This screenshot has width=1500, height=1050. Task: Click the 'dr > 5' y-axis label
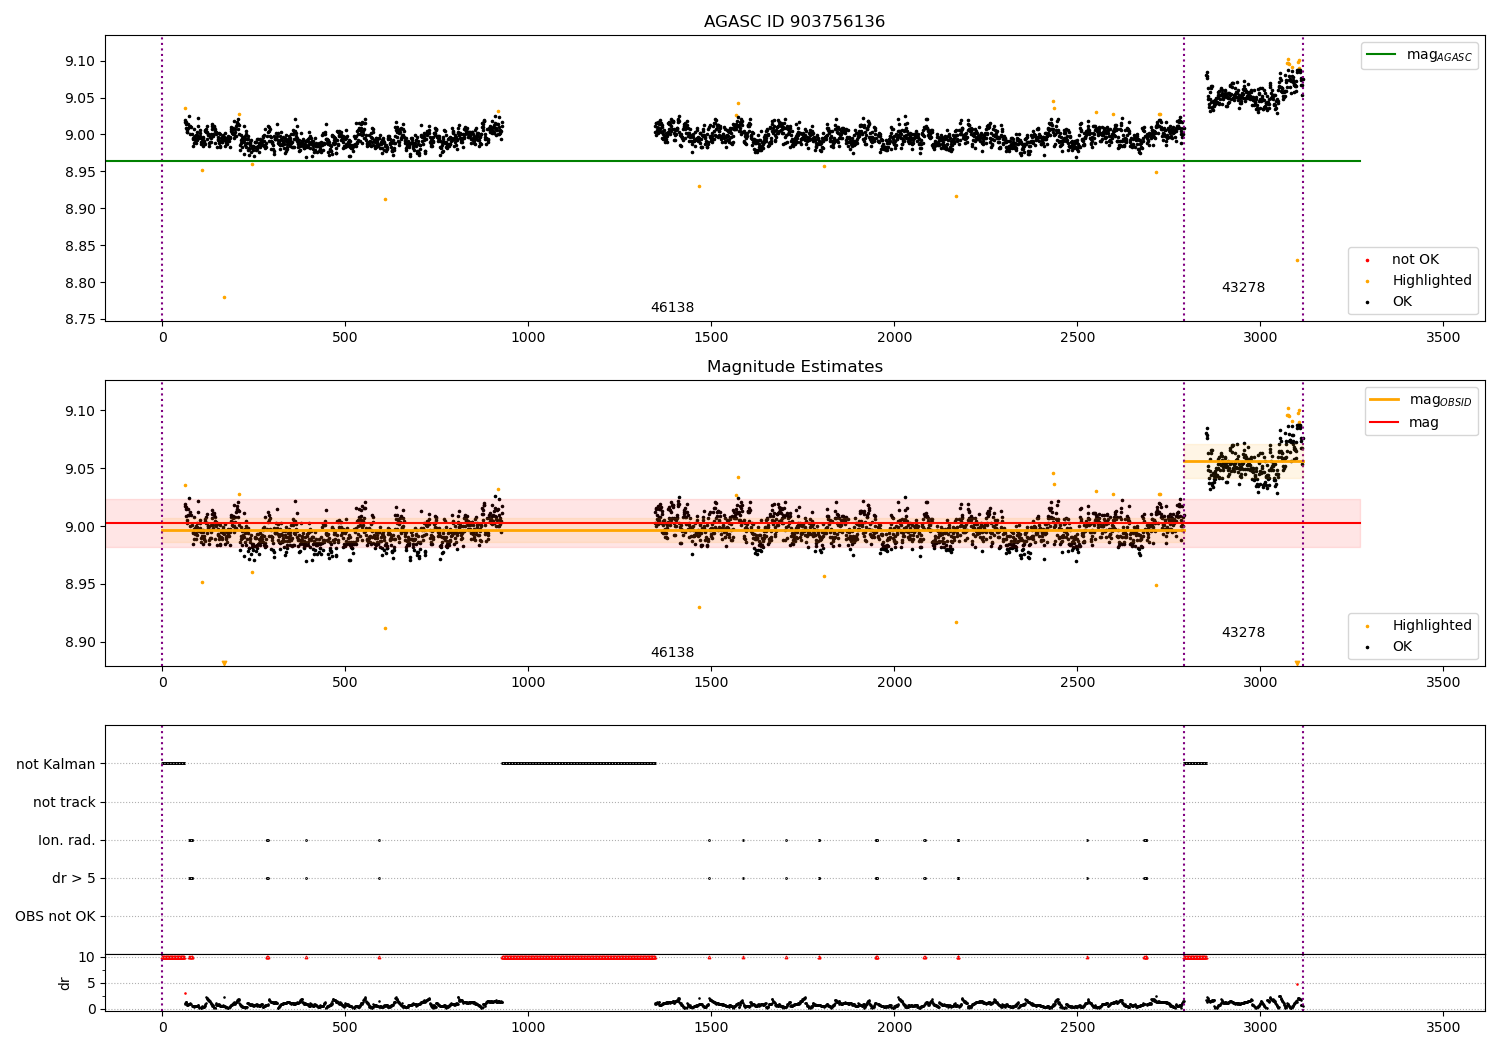click(x=74, y=878)
